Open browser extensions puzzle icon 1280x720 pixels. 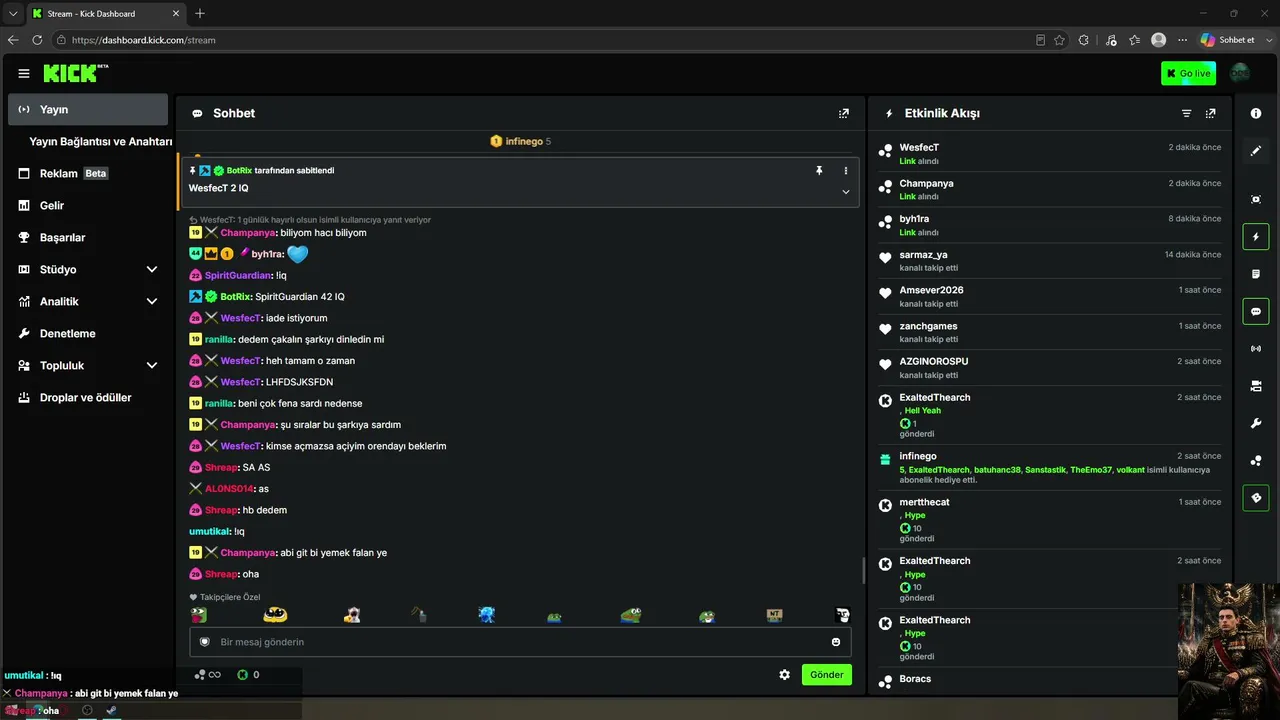pyautogui.click(x=1084, y=40)
